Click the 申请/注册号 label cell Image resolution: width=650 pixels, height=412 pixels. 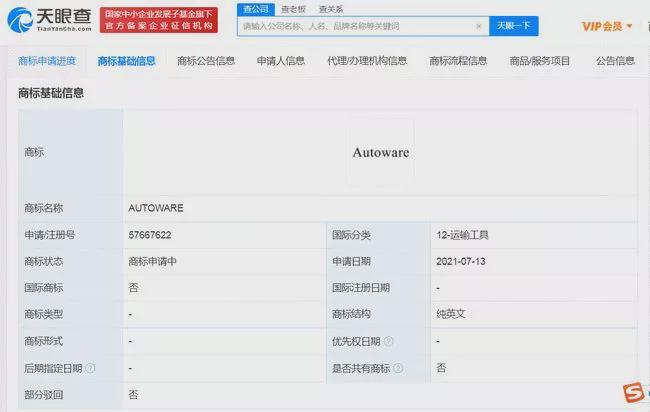coord(70,235)
